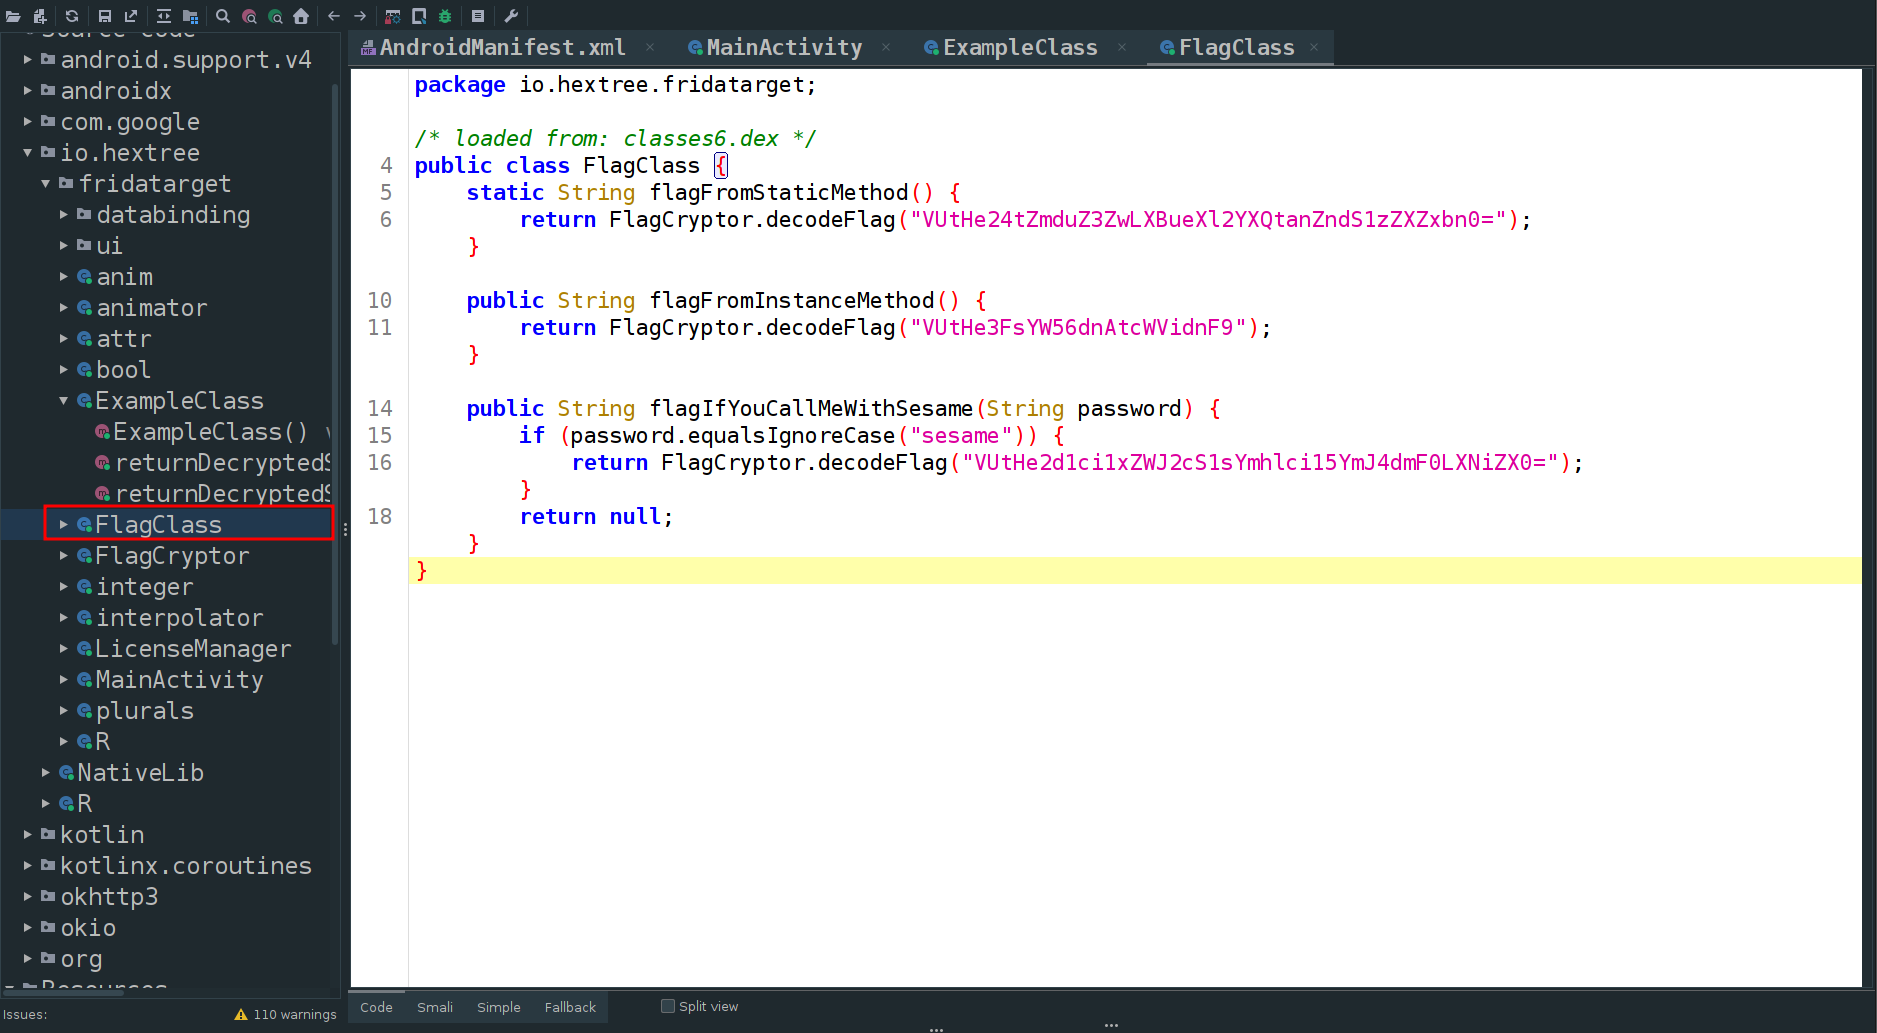Screen dimensions: 1877x1033
Task: Toggle Deobfuscation toolbar icon
Action: 393,16
